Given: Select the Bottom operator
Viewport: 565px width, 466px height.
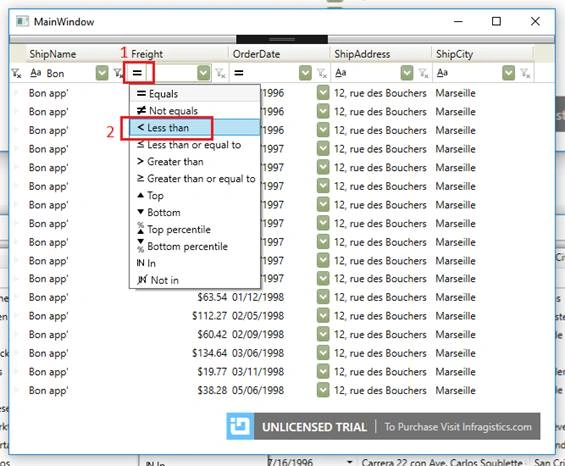Looking at the screenshot, I should click(195, 212).
